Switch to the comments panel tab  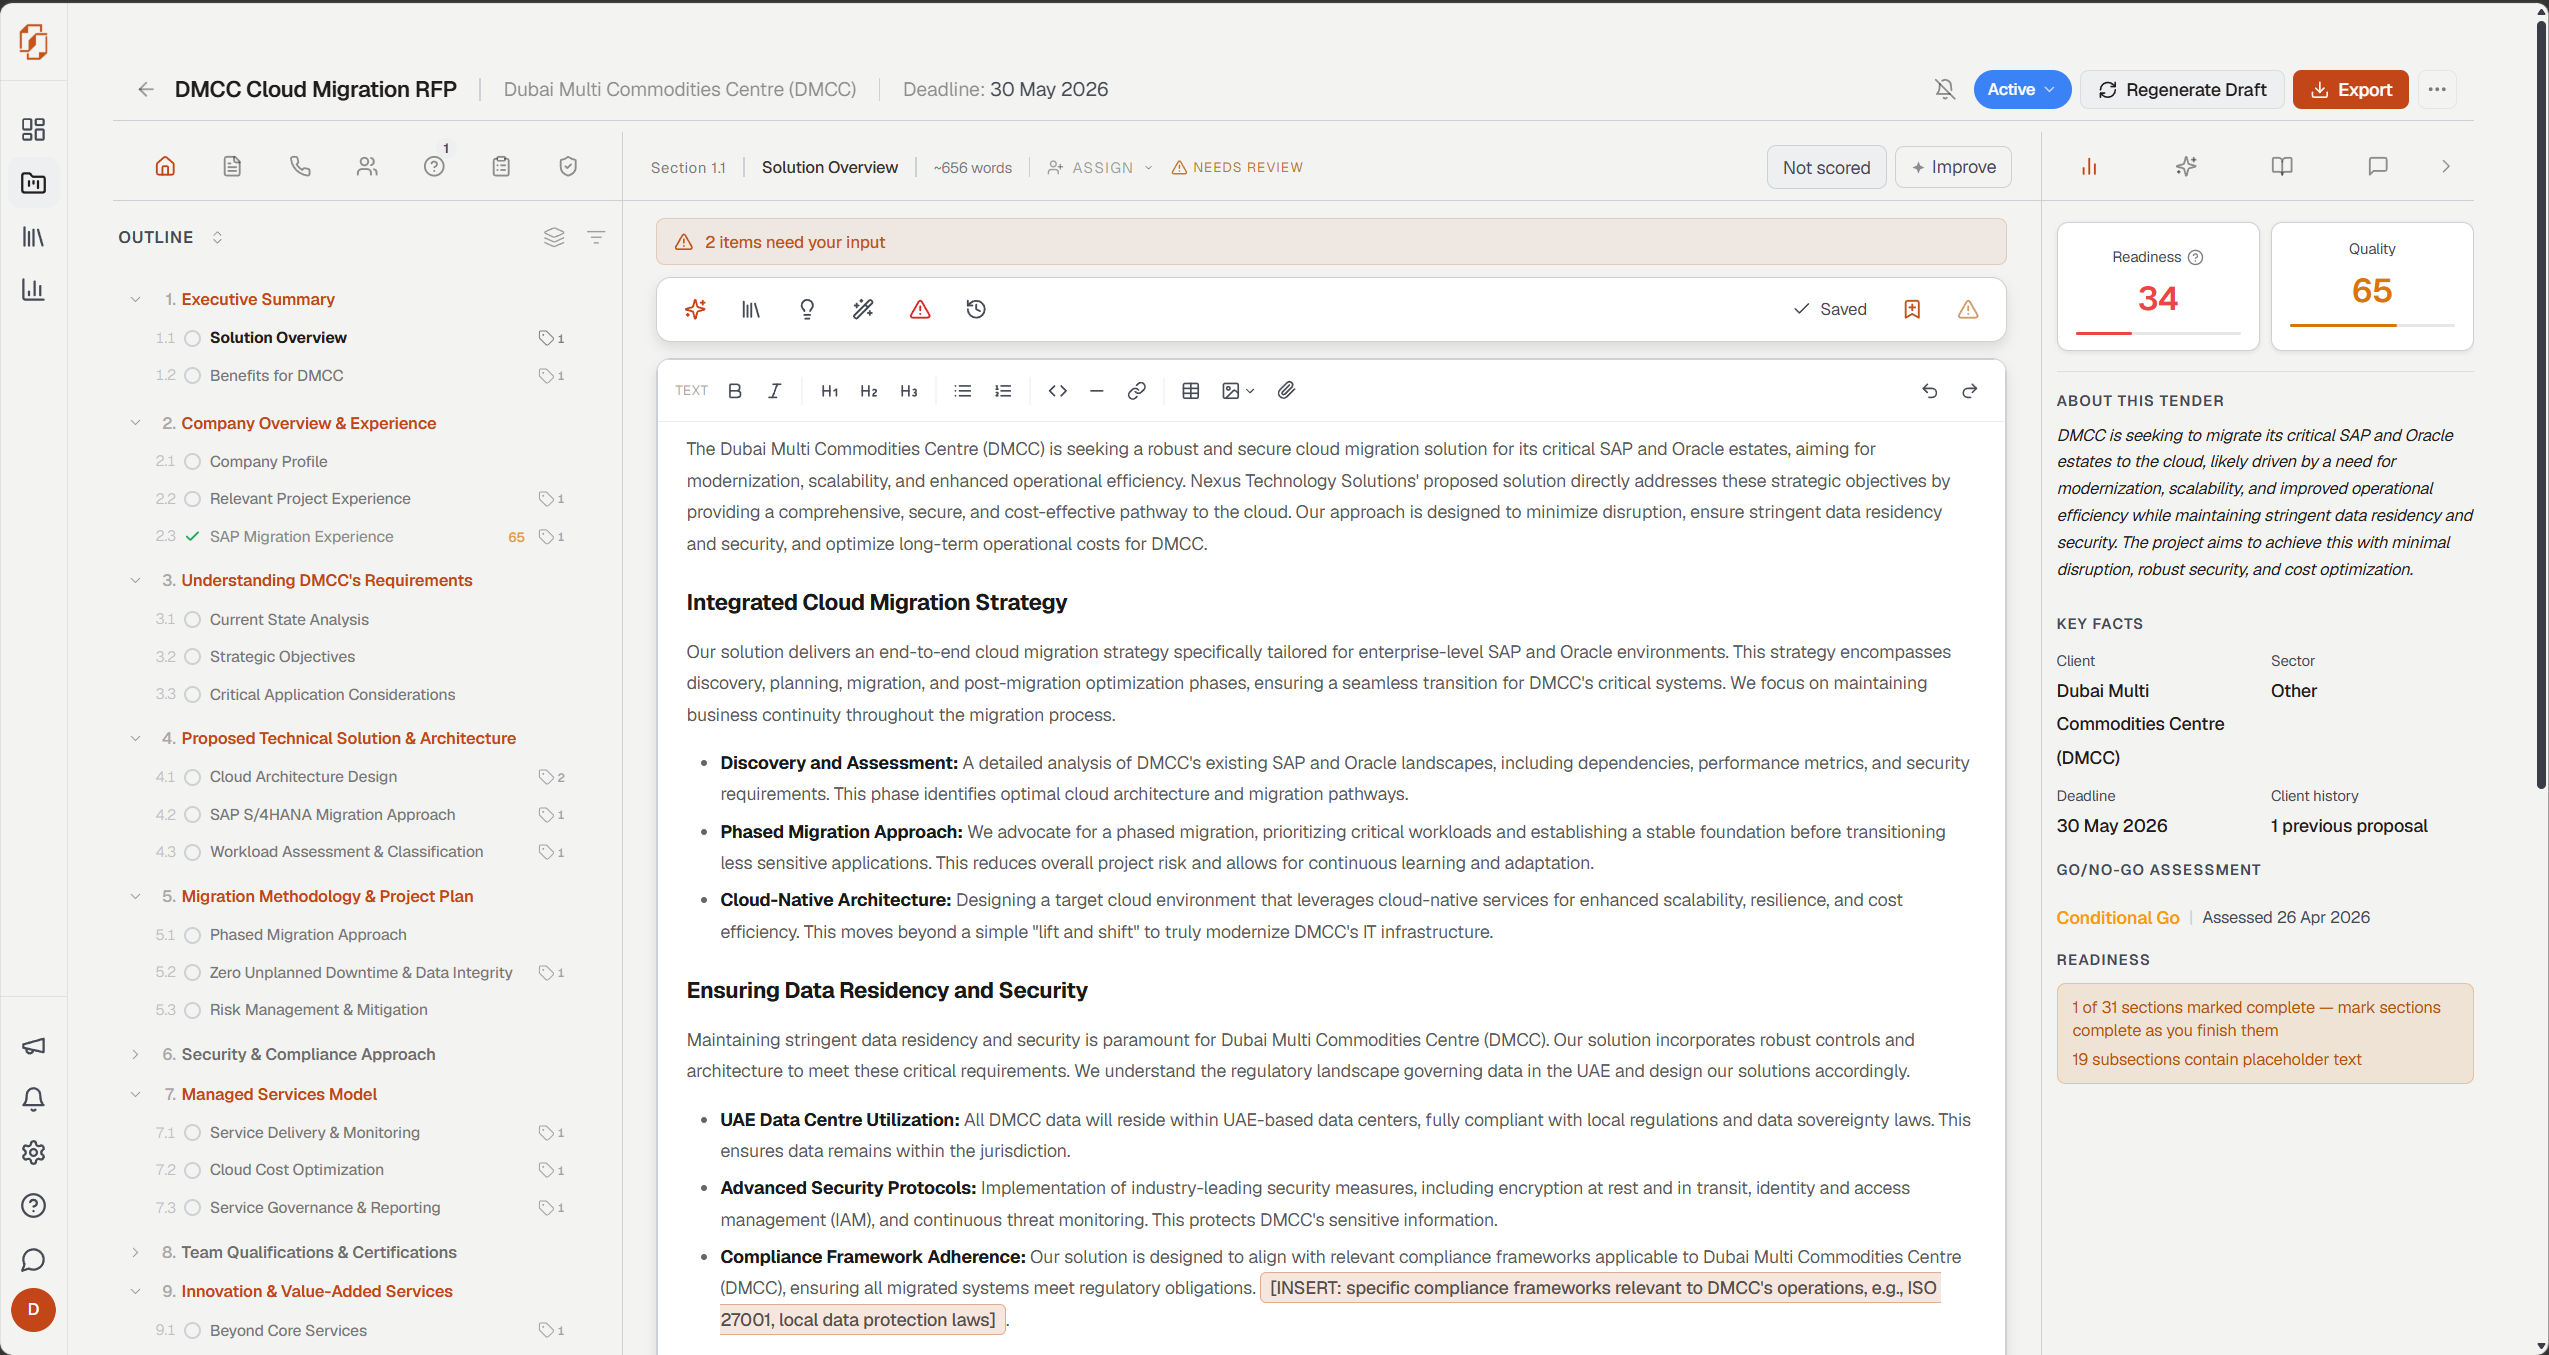point(2378,167)
